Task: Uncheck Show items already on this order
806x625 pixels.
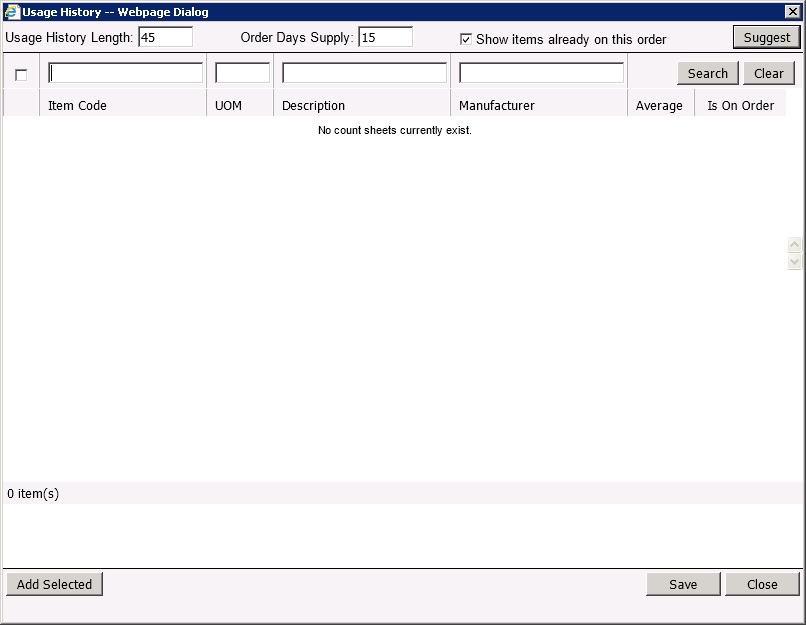Action: click(x=466, y=39)
